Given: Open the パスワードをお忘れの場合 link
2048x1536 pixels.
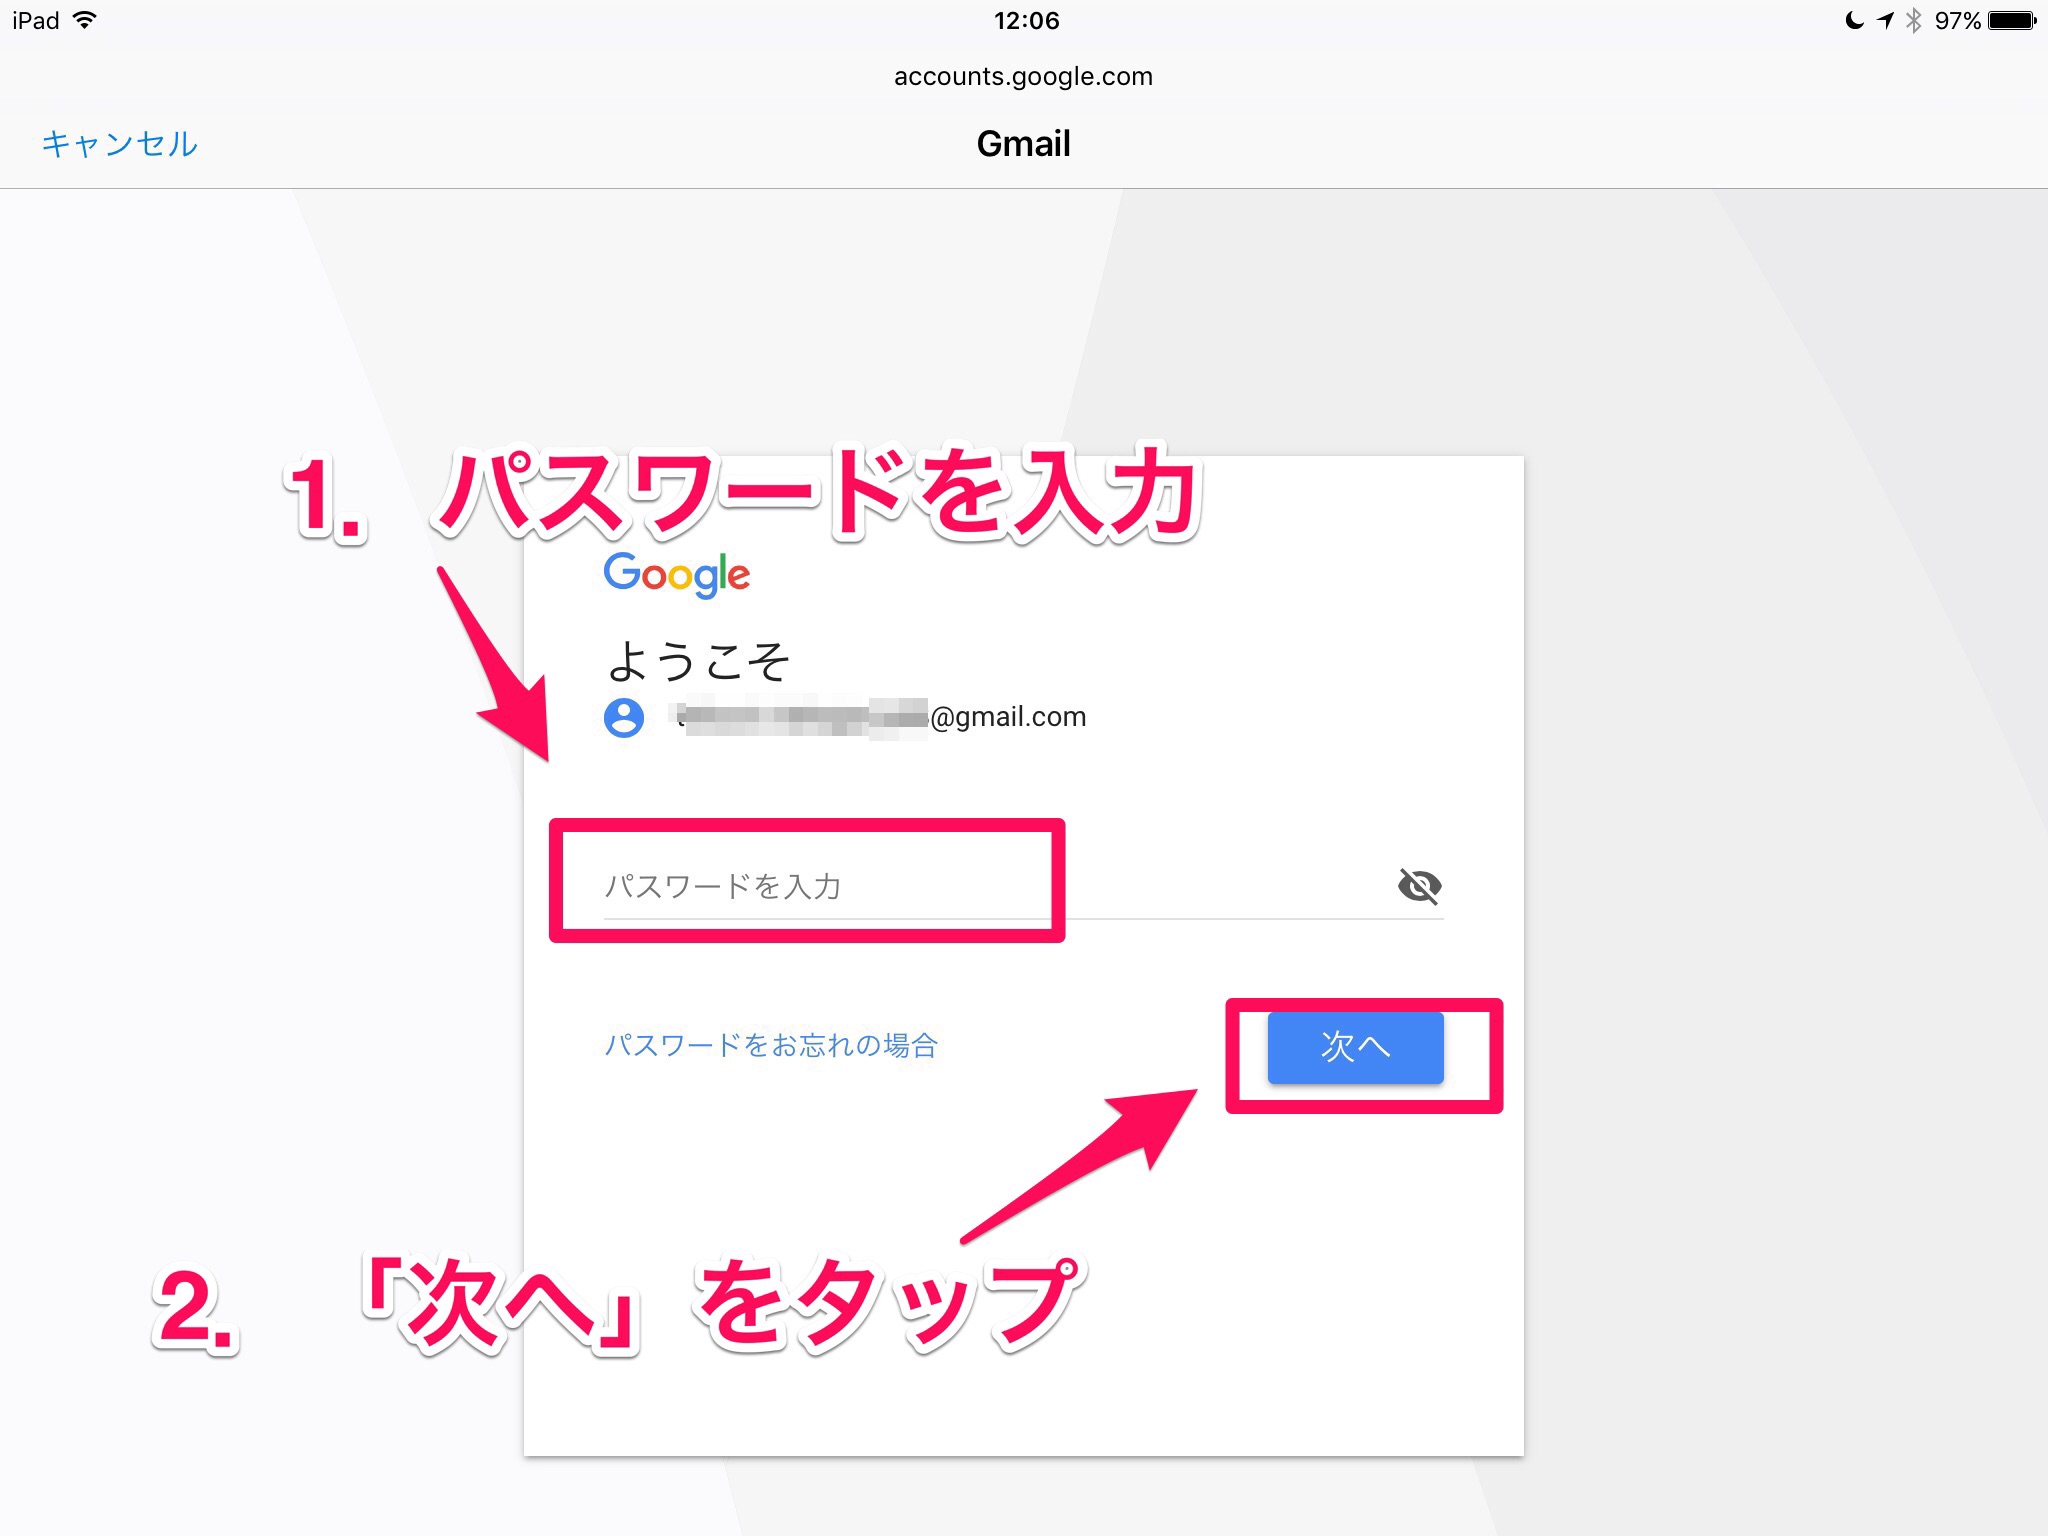Looking at the screenshot, I should click(x=770, y=1045).
